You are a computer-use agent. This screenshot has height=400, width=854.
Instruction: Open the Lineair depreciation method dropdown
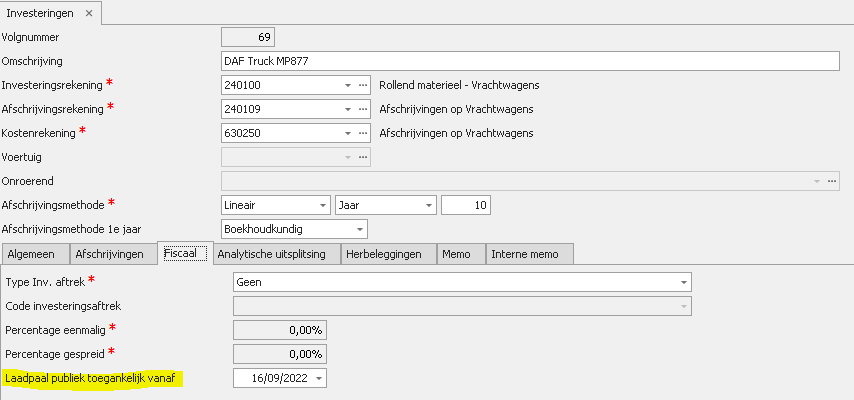(x=322, y=205)
